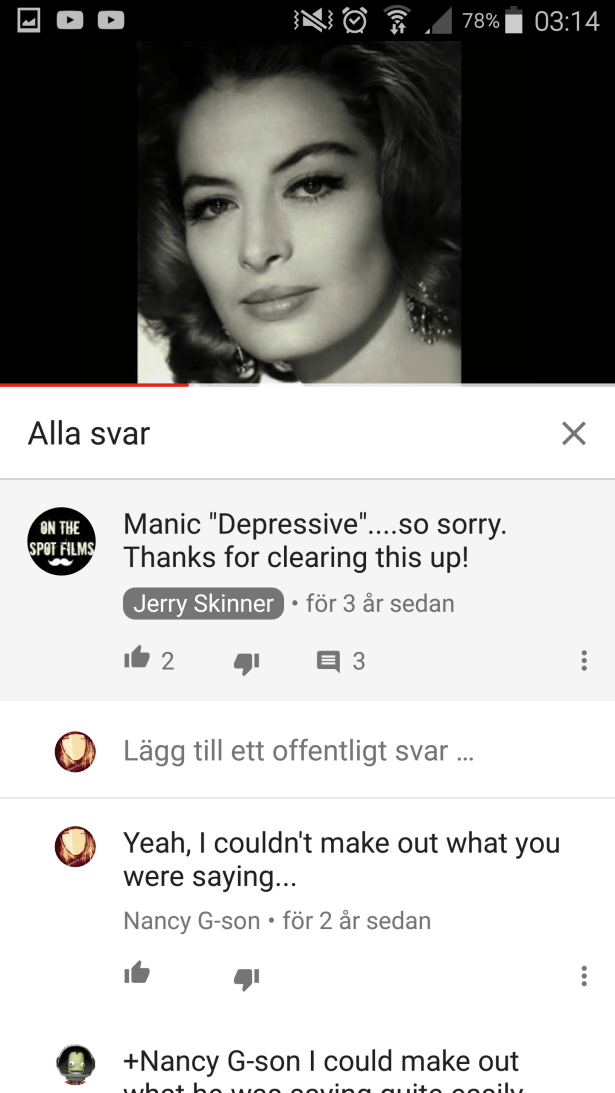Viewport: 615px width, 1093px height.
Task: Open Nancy G-son's profile avatar on her reply
Action: 75,846
